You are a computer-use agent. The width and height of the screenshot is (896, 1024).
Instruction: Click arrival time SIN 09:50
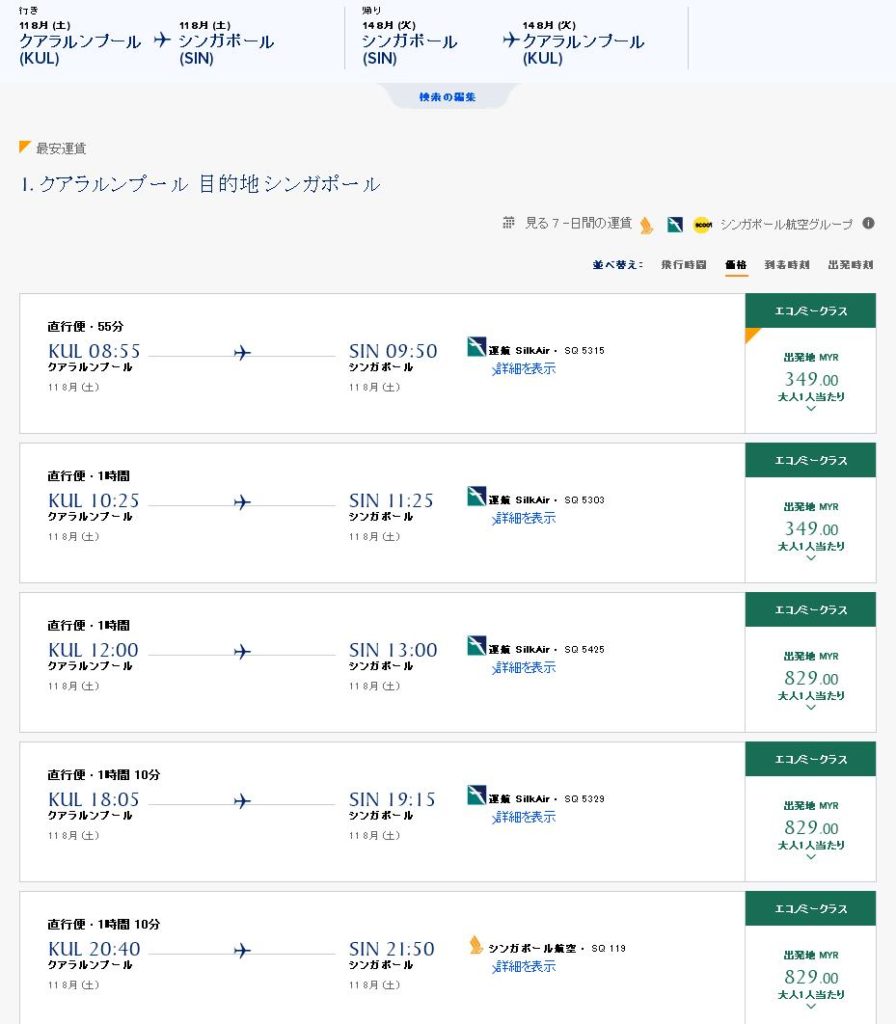pyautogui.click(x=392, y=351)
